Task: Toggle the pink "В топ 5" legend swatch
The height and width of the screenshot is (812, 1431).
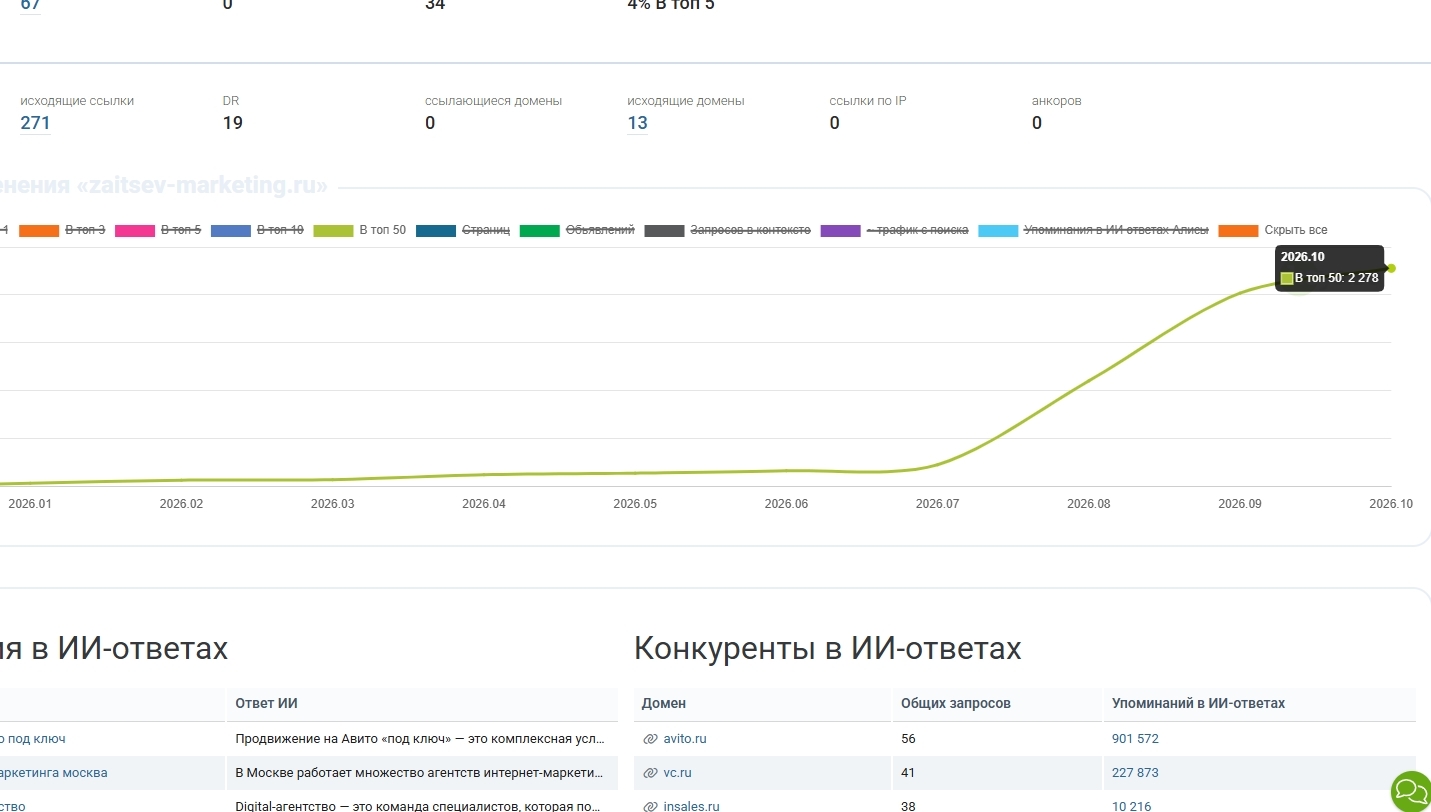Action: pyautogui.click(x=135, y=231)
